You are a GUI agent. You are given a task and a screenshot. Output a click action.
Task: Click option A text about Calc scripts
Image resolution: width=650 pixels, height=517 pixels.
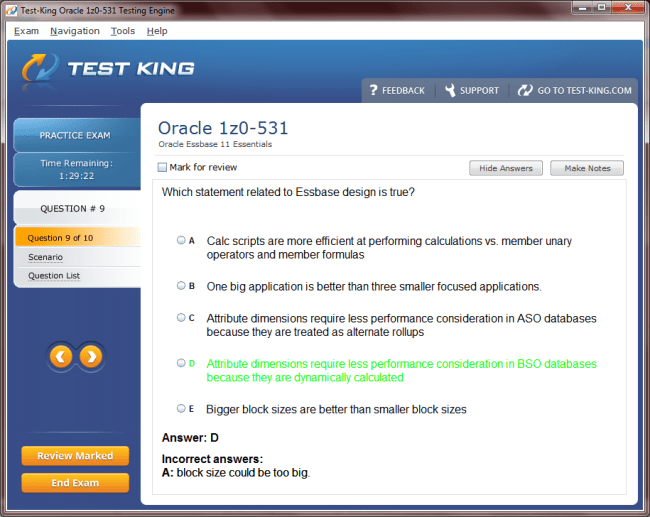tap(389, 248)
